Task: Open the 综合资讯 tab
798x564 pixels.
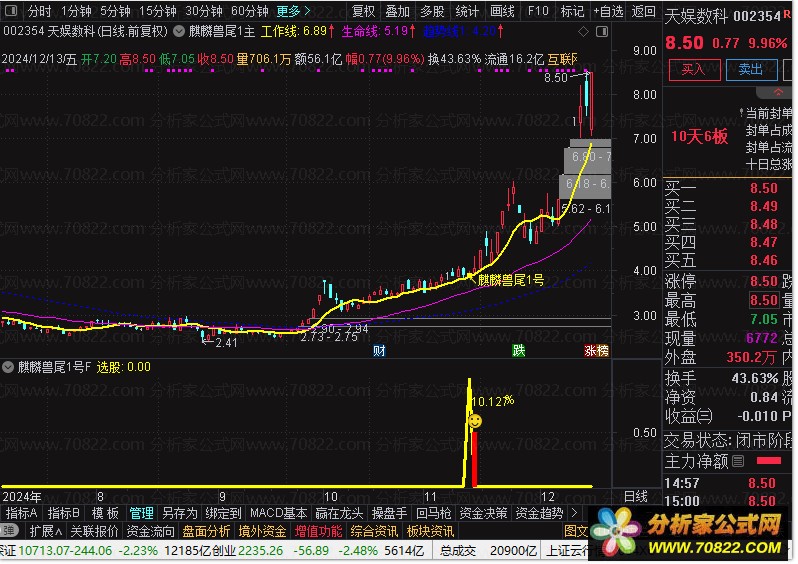Action: [374, 531]
